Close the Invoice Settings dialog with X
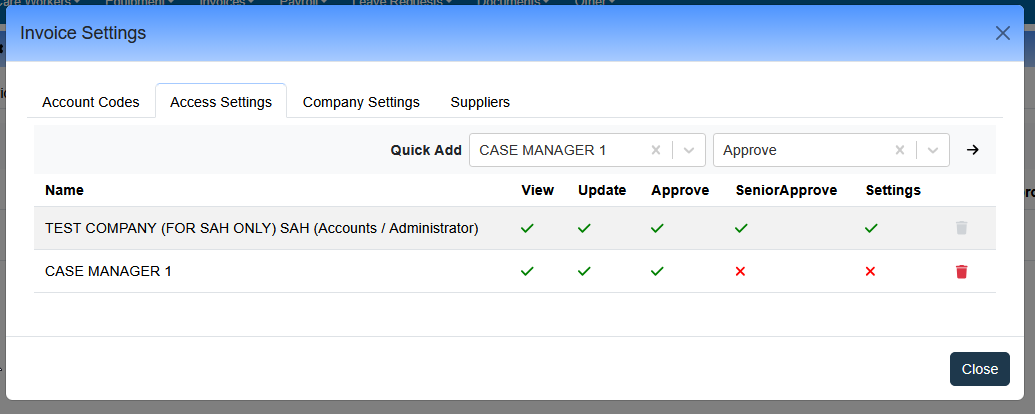The image size is (1035, 414). coord(1003,33)
